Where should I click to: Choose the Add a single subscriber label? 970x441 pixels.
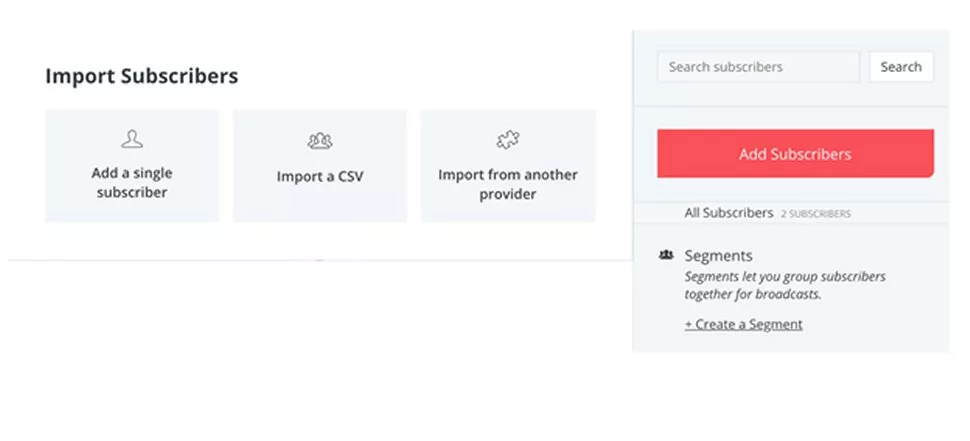[x=132, y=183]
